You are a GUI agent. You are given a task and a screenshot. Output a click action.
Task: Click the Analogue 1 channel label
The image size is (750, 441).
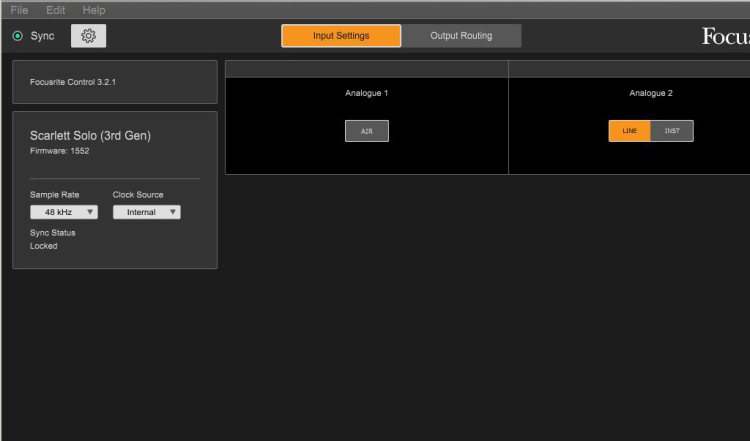(x=366, y=93)
